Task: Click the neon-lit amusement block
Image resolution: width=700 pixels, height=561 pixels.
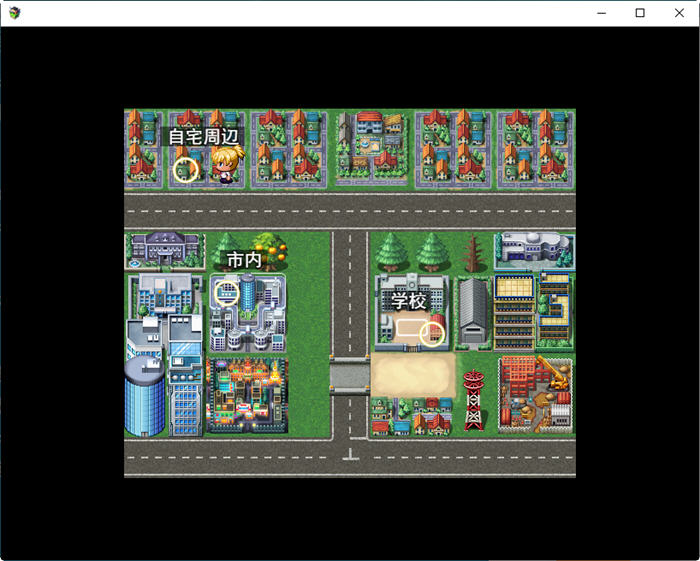Action: (x=246, y=396)
